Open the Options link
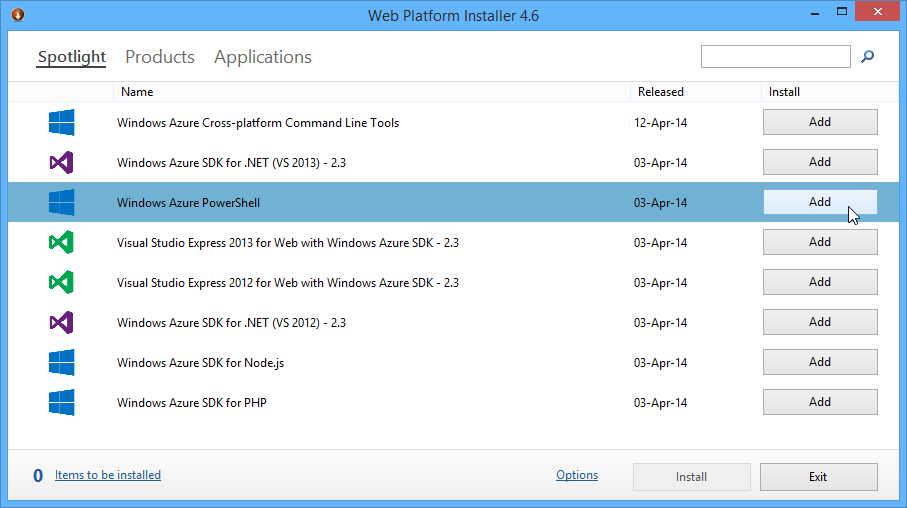 tap(577, 475)
